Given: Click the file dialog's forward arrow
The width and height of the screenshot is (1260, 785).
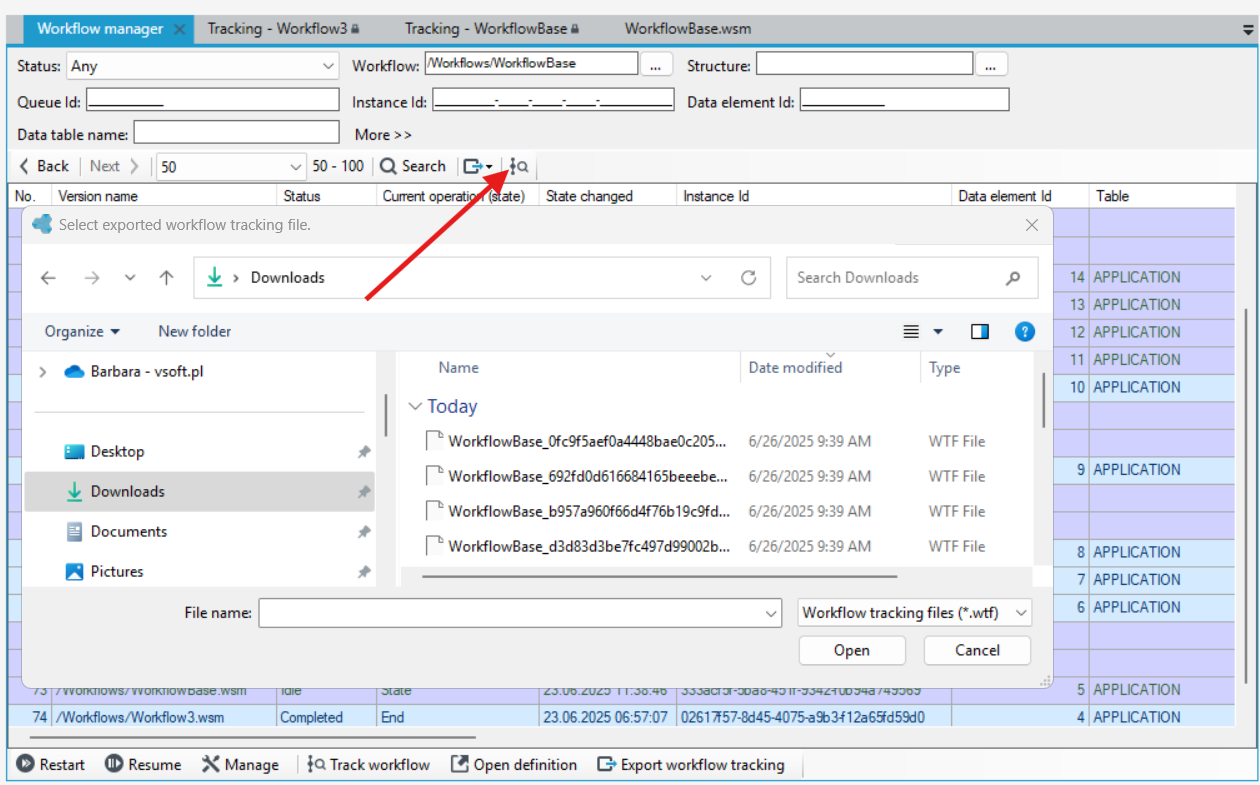Looking at the screenshot, I should (x=93, y=278).
